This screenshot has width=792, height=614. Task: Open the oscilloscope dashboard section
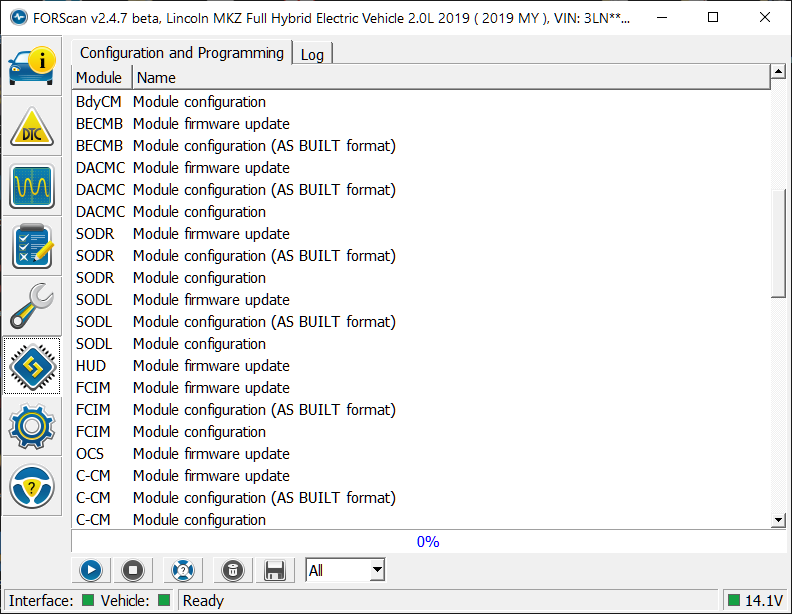[x=32, y=186]
